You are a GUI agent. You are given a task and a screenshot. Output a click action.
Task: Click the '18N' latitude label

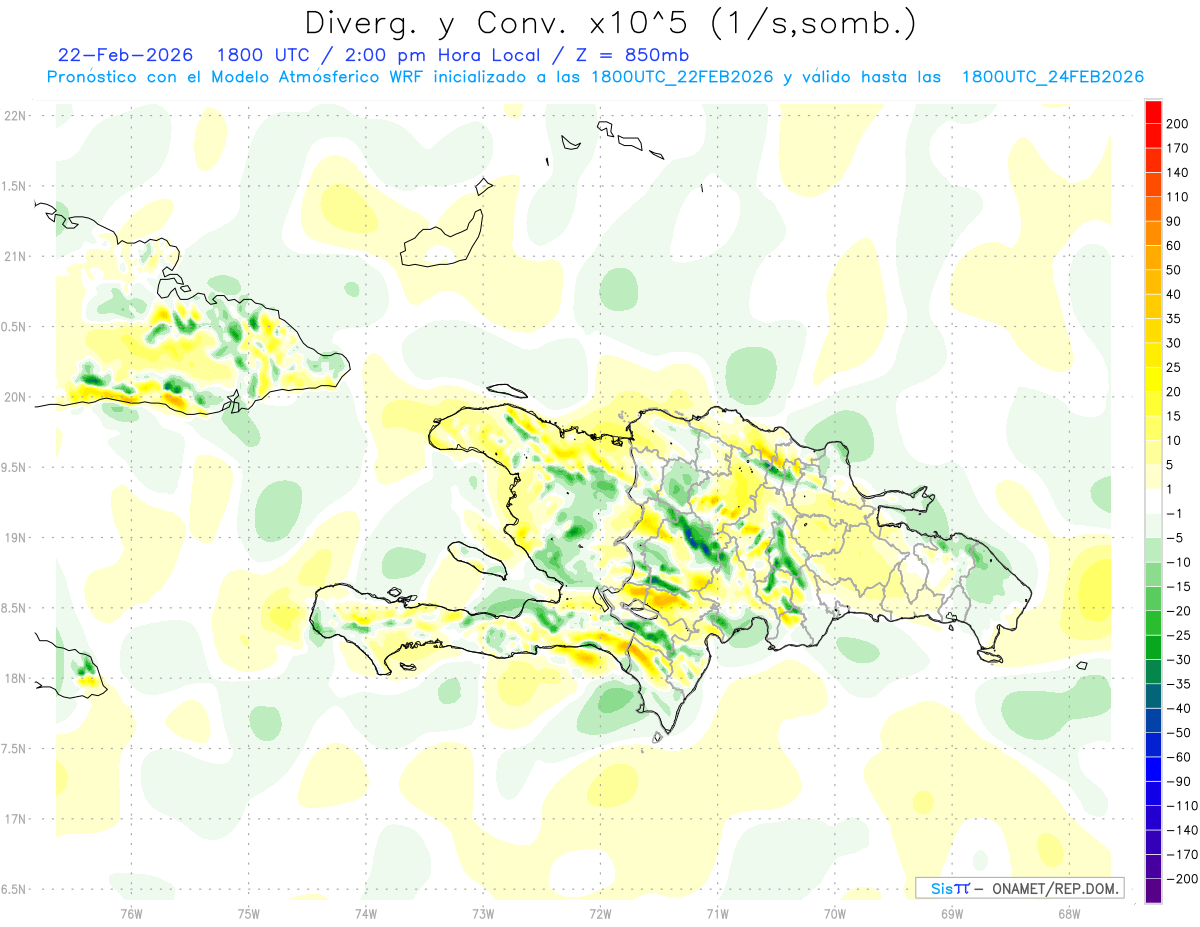point(14,678)
